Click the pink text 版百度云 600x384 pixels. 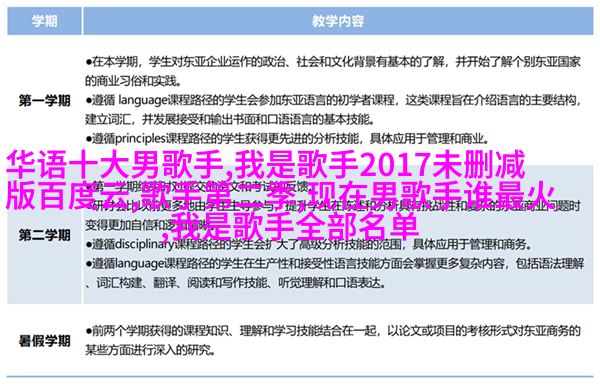coord(68,196)
